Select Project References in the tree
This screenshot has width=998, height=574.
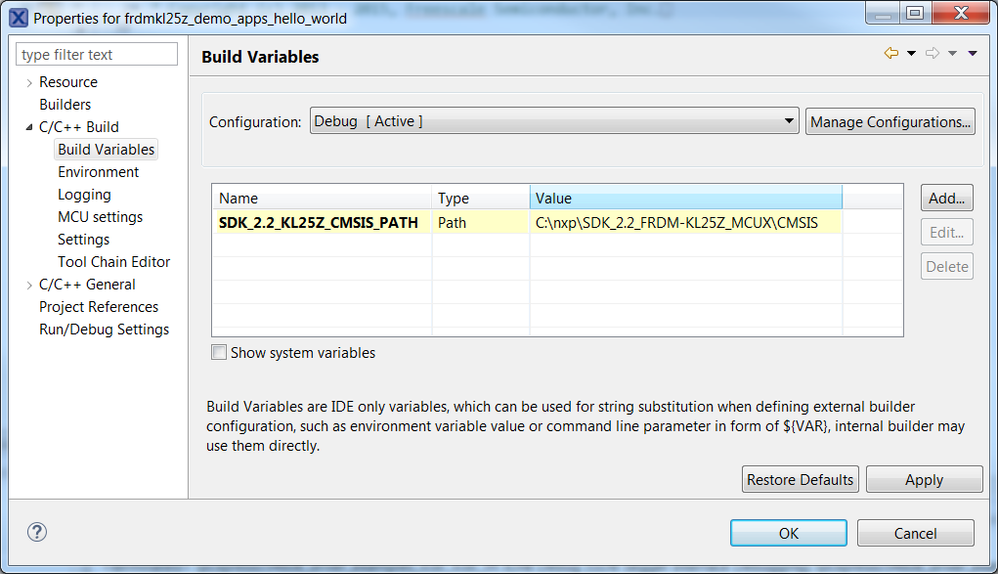99,307
